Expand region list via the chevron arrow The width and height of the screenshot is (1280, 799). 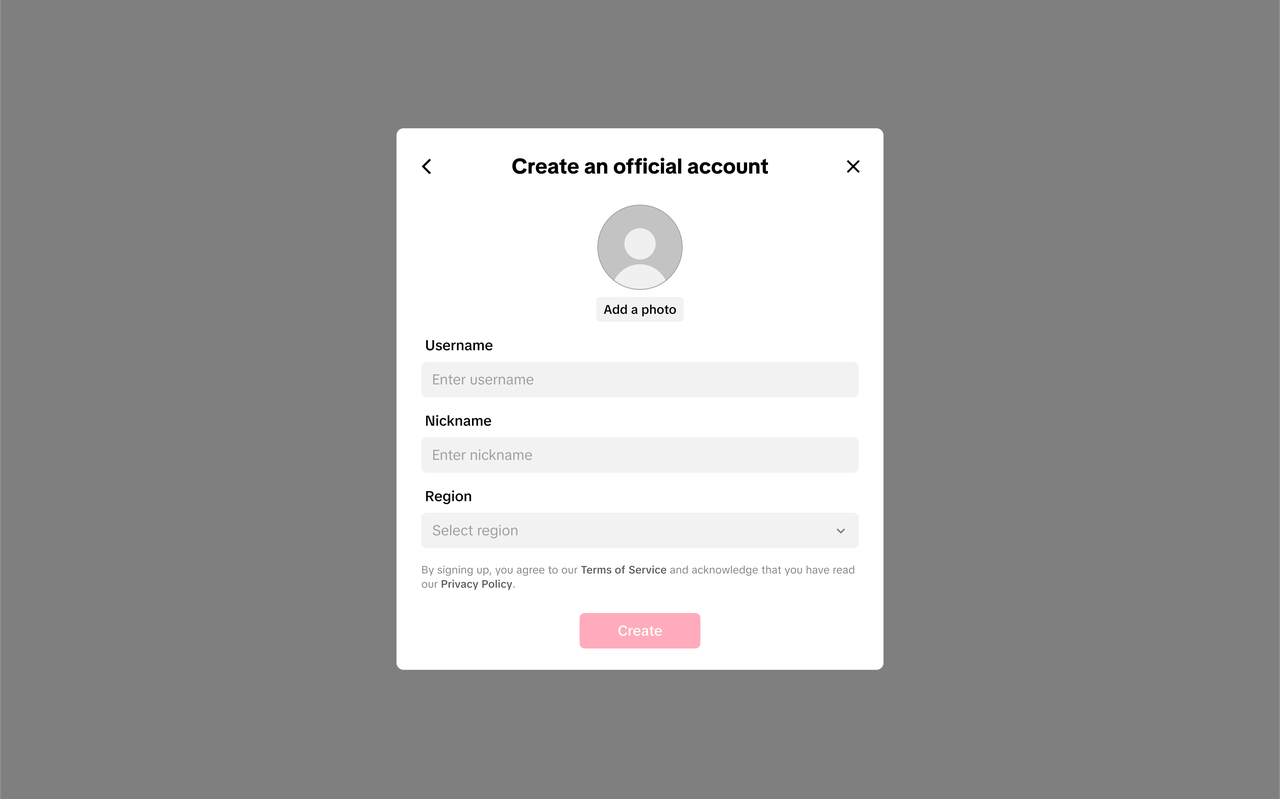click(841, 531)
